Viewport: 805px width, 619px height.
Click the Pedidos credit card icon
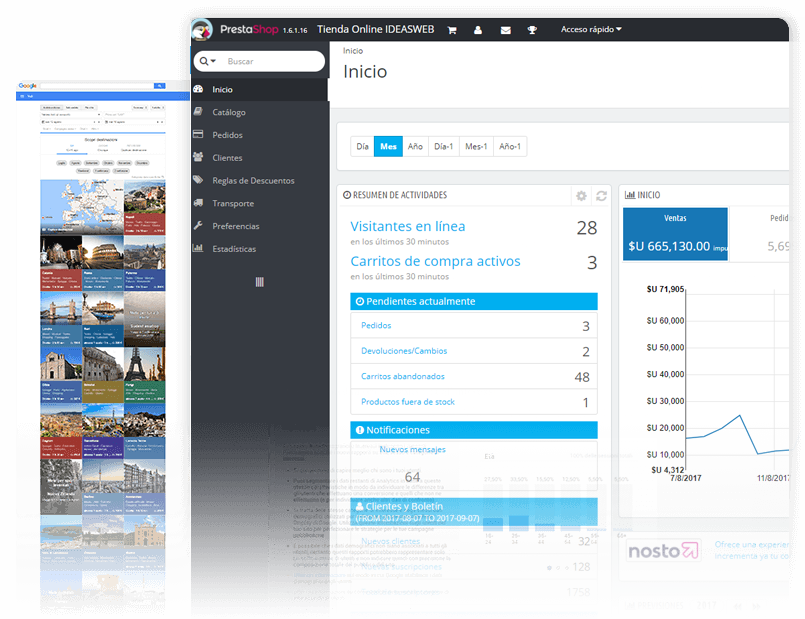pos(198,134)
